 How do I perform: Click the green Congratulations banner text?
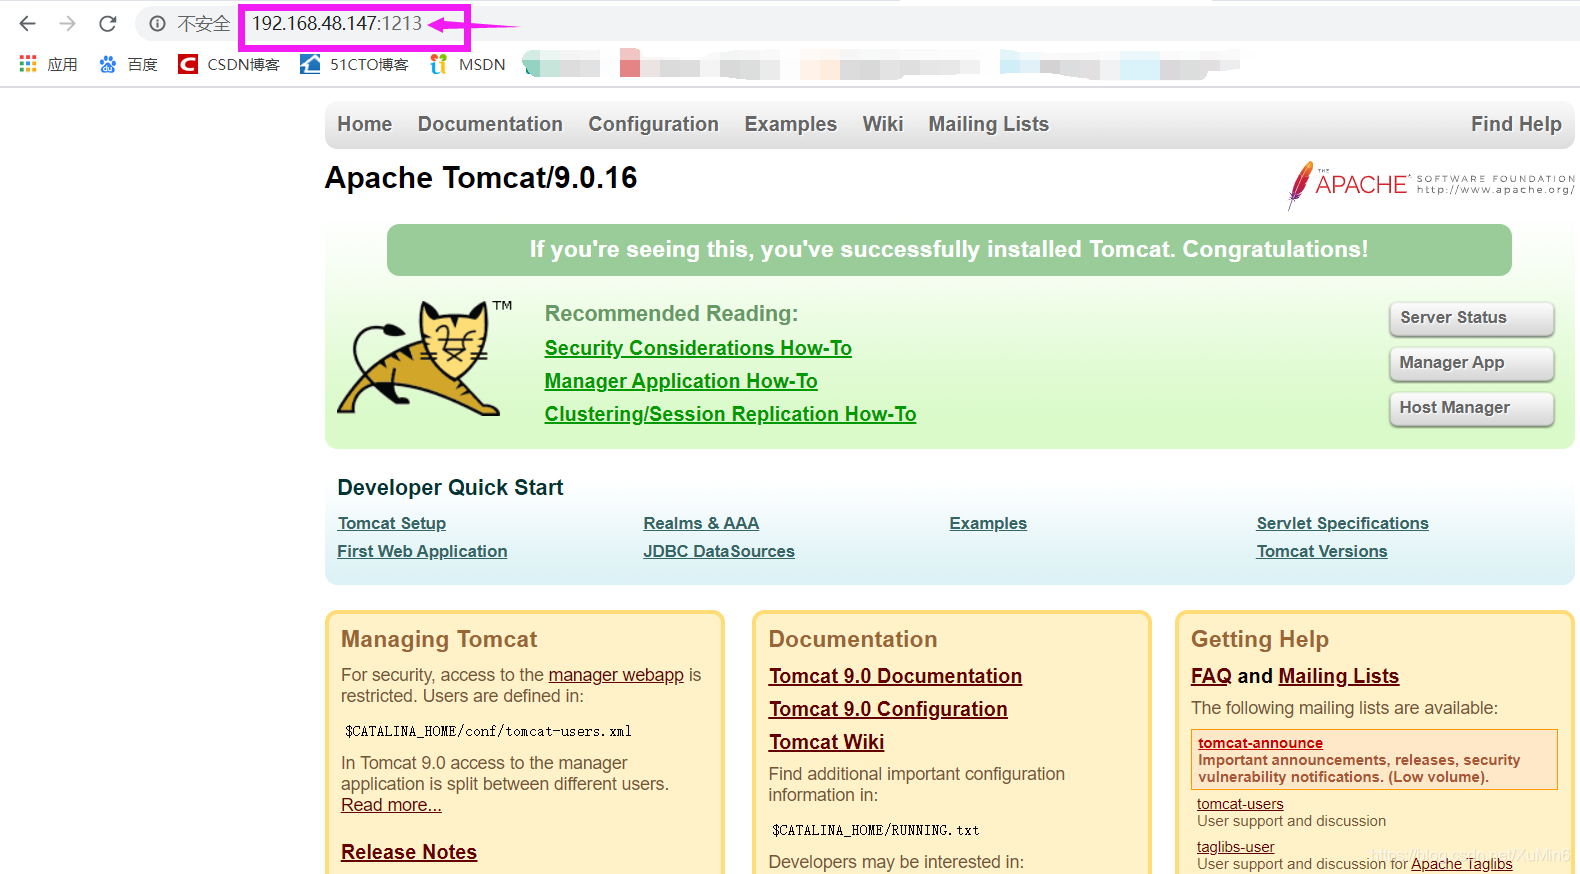click(x=949, y=249)
